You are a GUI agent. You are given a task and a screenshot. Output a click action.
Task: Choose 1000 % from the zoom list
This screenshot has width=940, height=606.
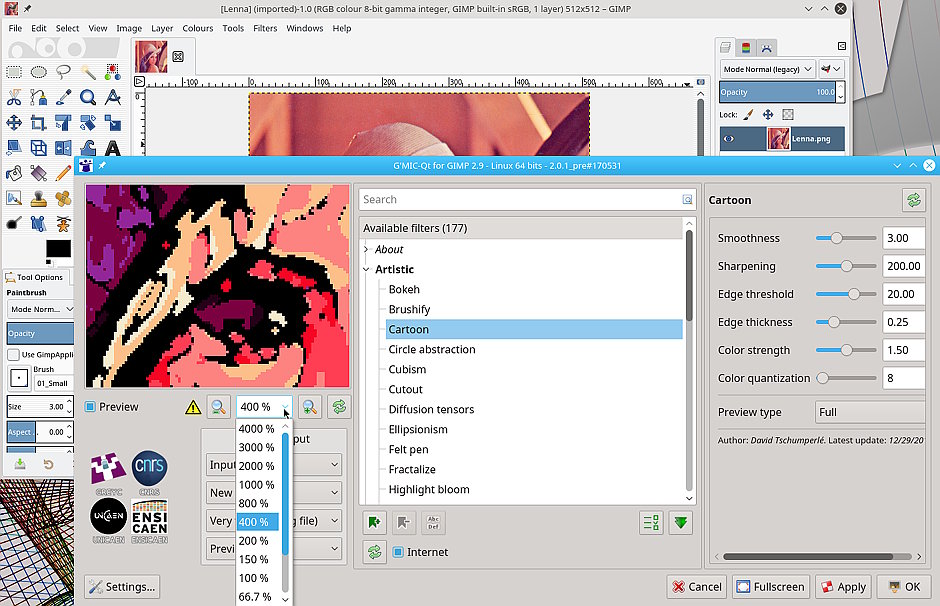(257, 484)
